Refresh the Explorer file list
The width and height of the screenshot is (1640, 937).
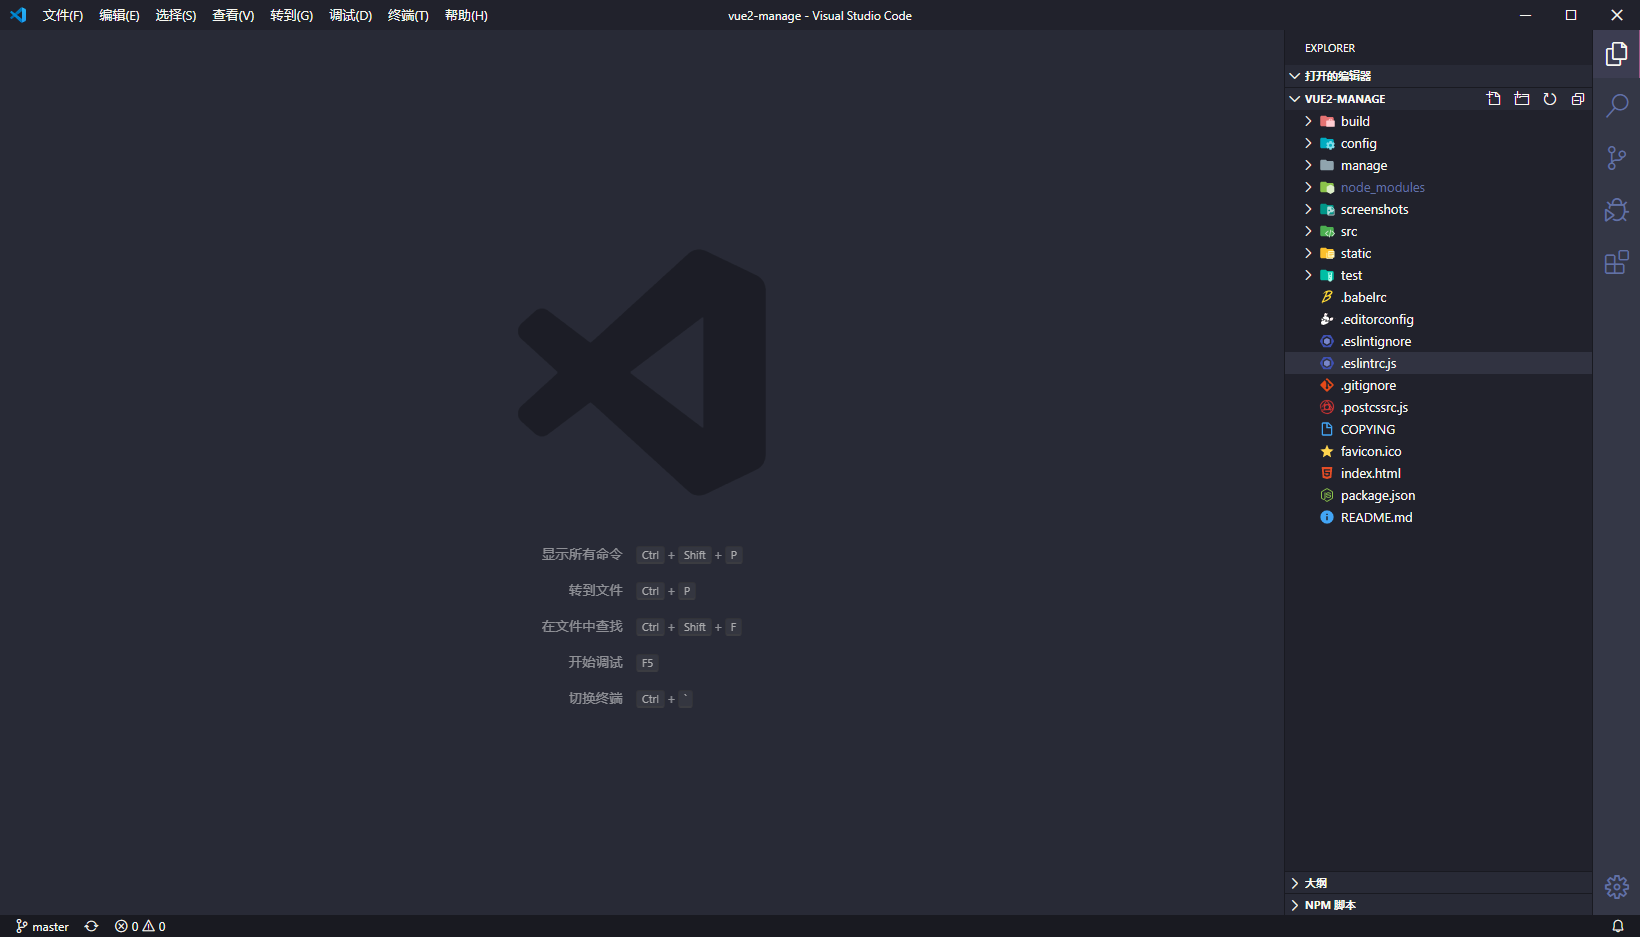(1549, 98)
